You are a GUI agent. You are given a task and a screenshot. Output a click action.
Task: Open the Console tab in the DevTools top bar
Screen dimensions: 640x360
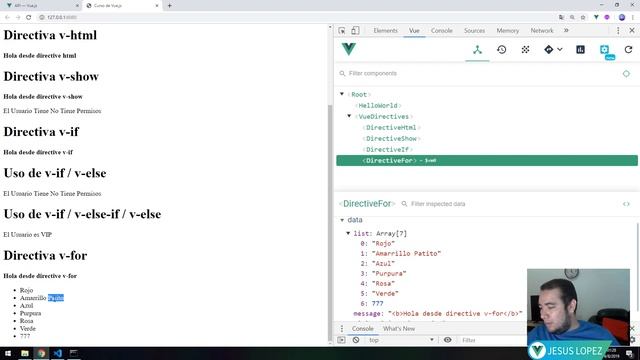[x=442, y=31]
